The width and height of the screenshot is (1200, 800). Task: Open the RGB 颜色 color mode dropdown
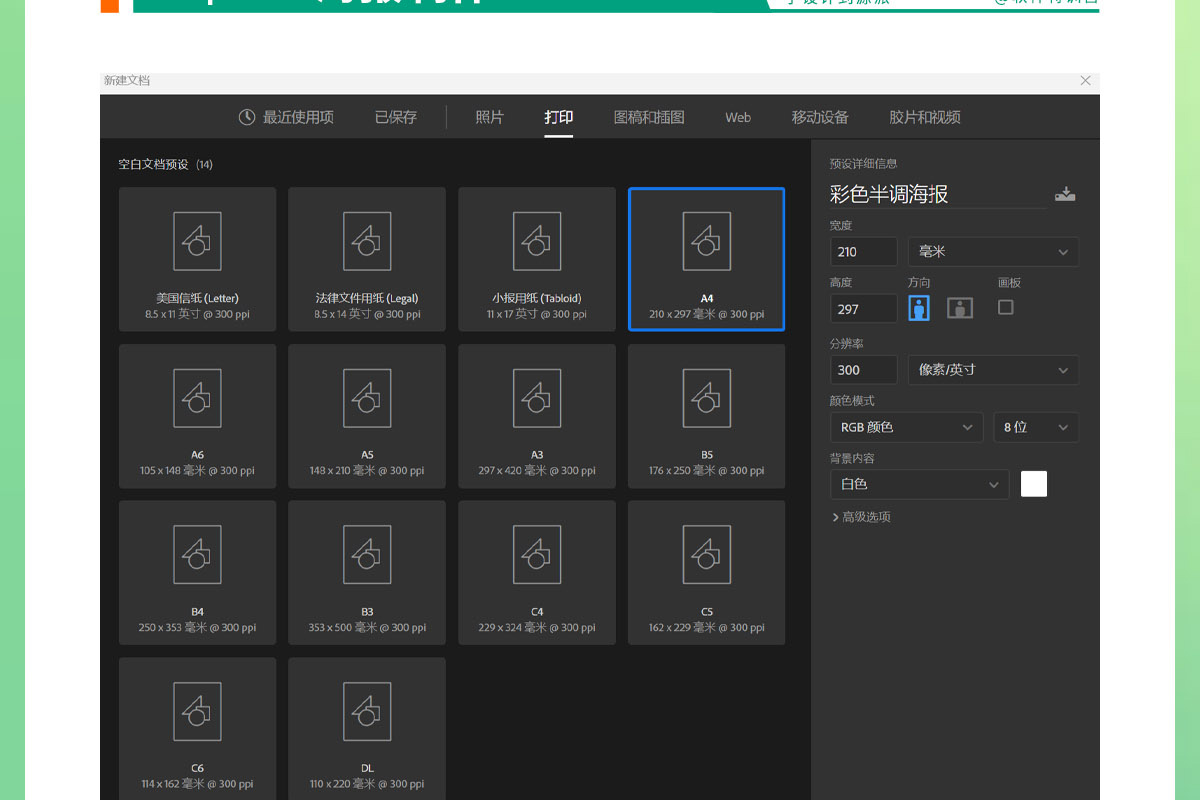906,427
